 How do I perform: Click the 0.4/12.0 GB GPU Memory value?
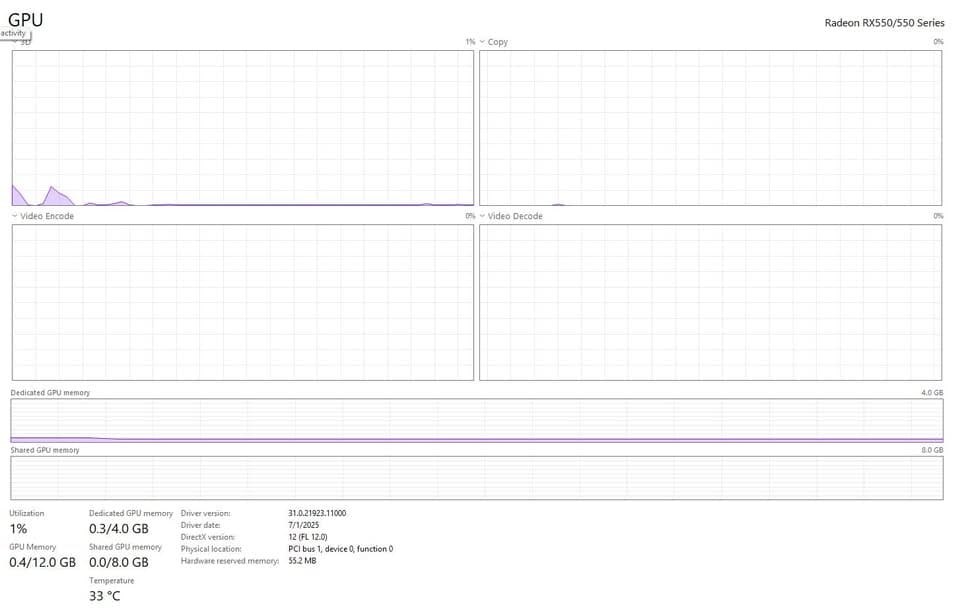(43, 562)
